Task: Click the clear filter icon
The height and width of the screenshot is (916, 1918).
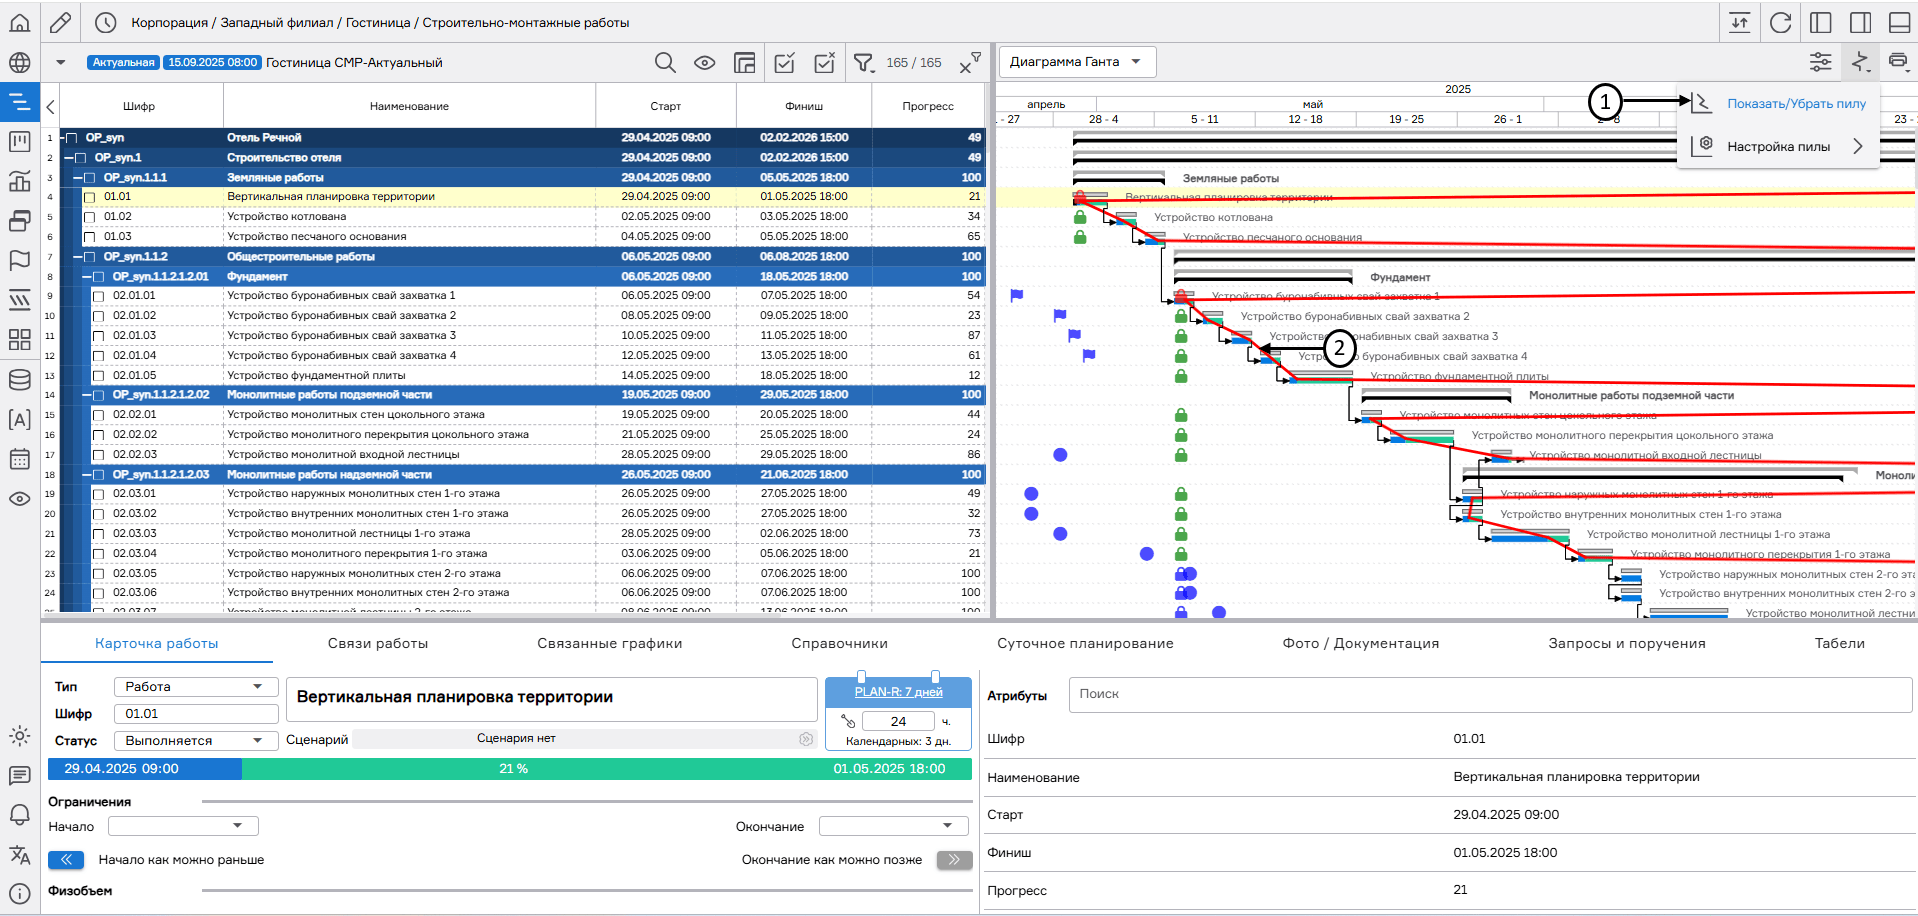Action: pyautogui.click(x=969, y=63)
